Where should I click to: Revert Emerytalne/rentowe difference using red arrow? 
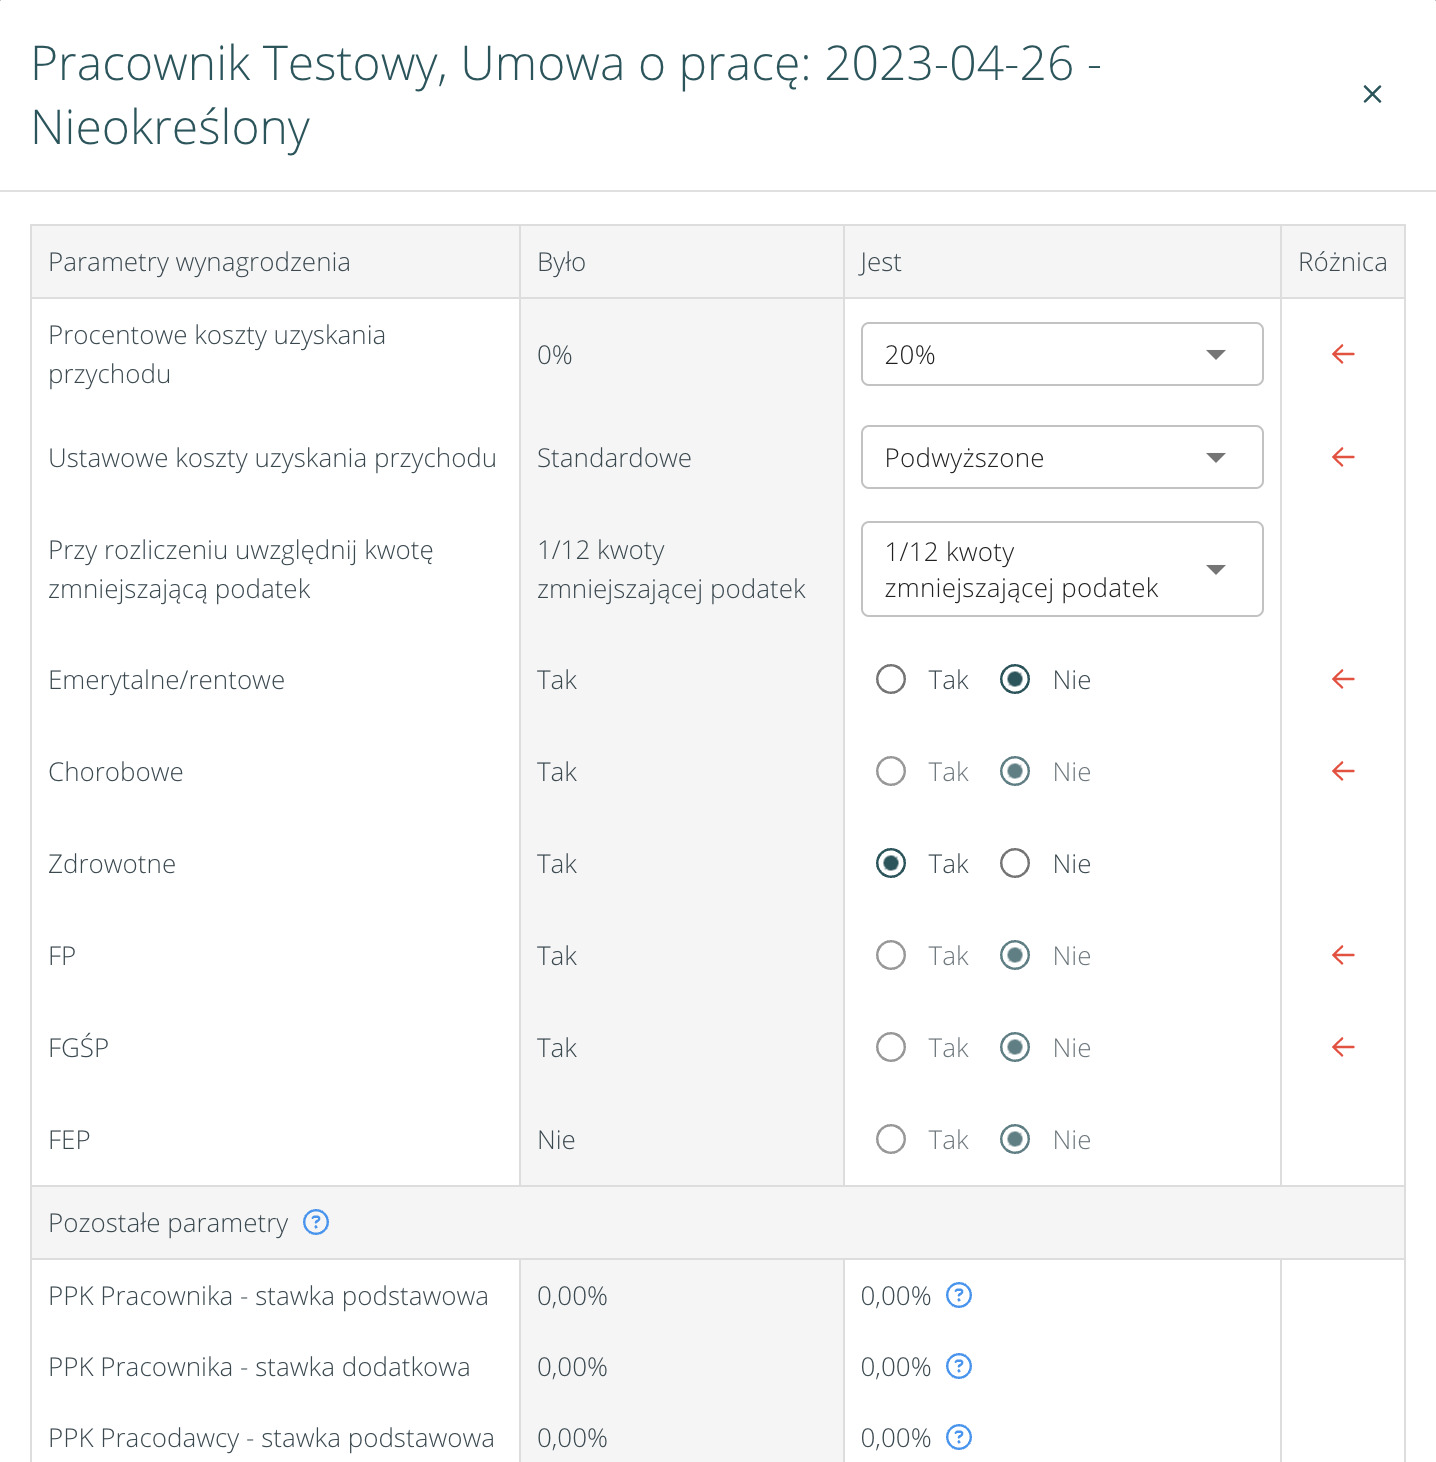(x=1343, y=679)
